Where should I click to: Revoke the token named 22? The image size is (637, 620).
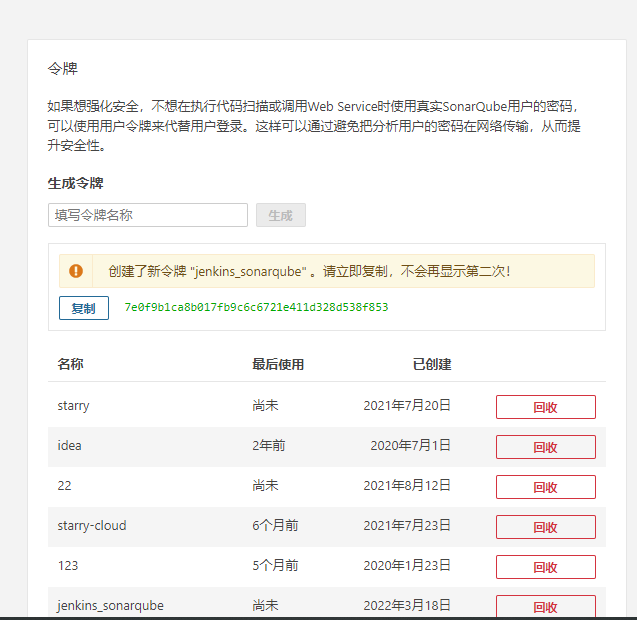546,487
